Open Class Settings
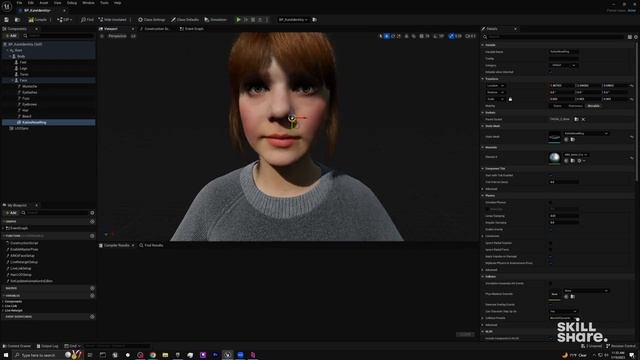640x360 pixels. [151, 20]
